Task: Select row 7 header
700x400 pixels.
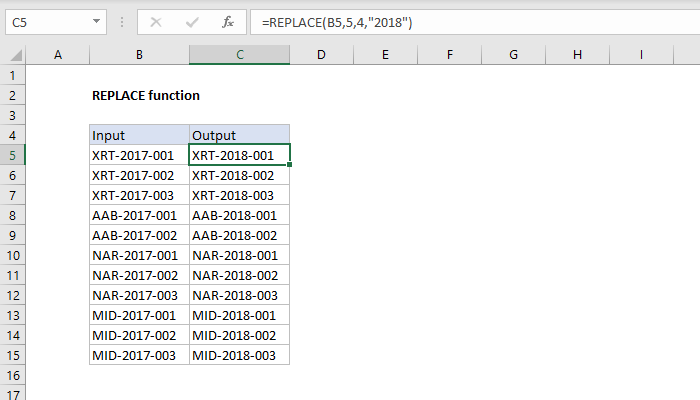Action: click(12, 196)
